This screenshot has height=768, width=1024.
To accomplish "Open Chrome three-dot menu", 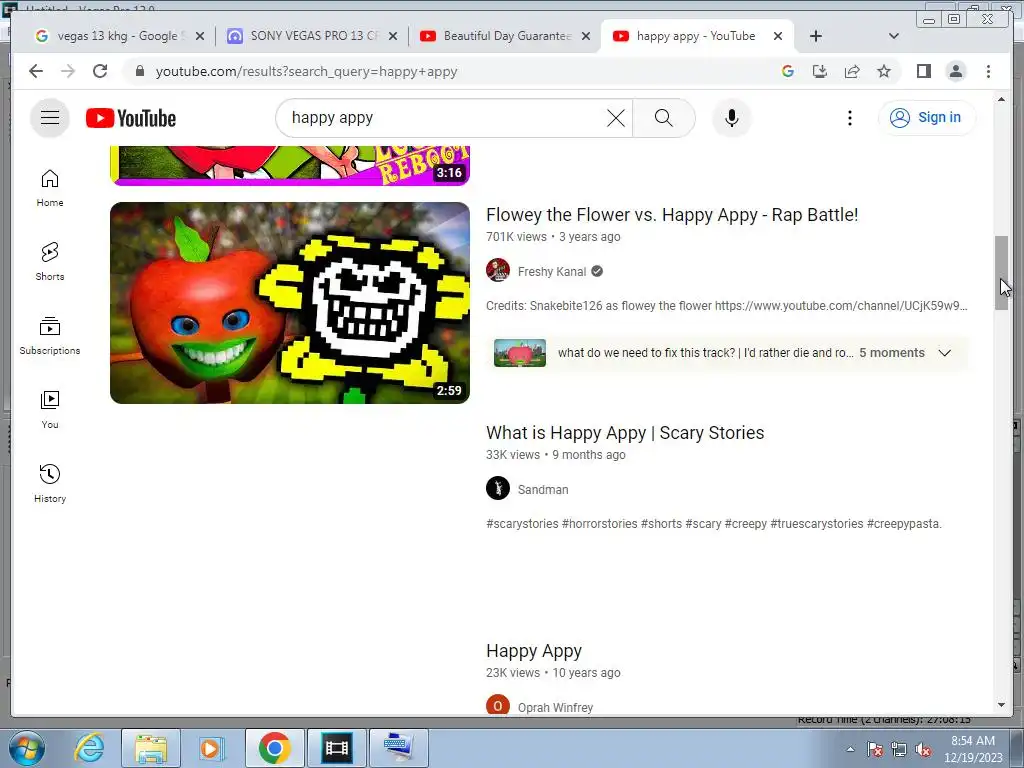I will [988, 71].
